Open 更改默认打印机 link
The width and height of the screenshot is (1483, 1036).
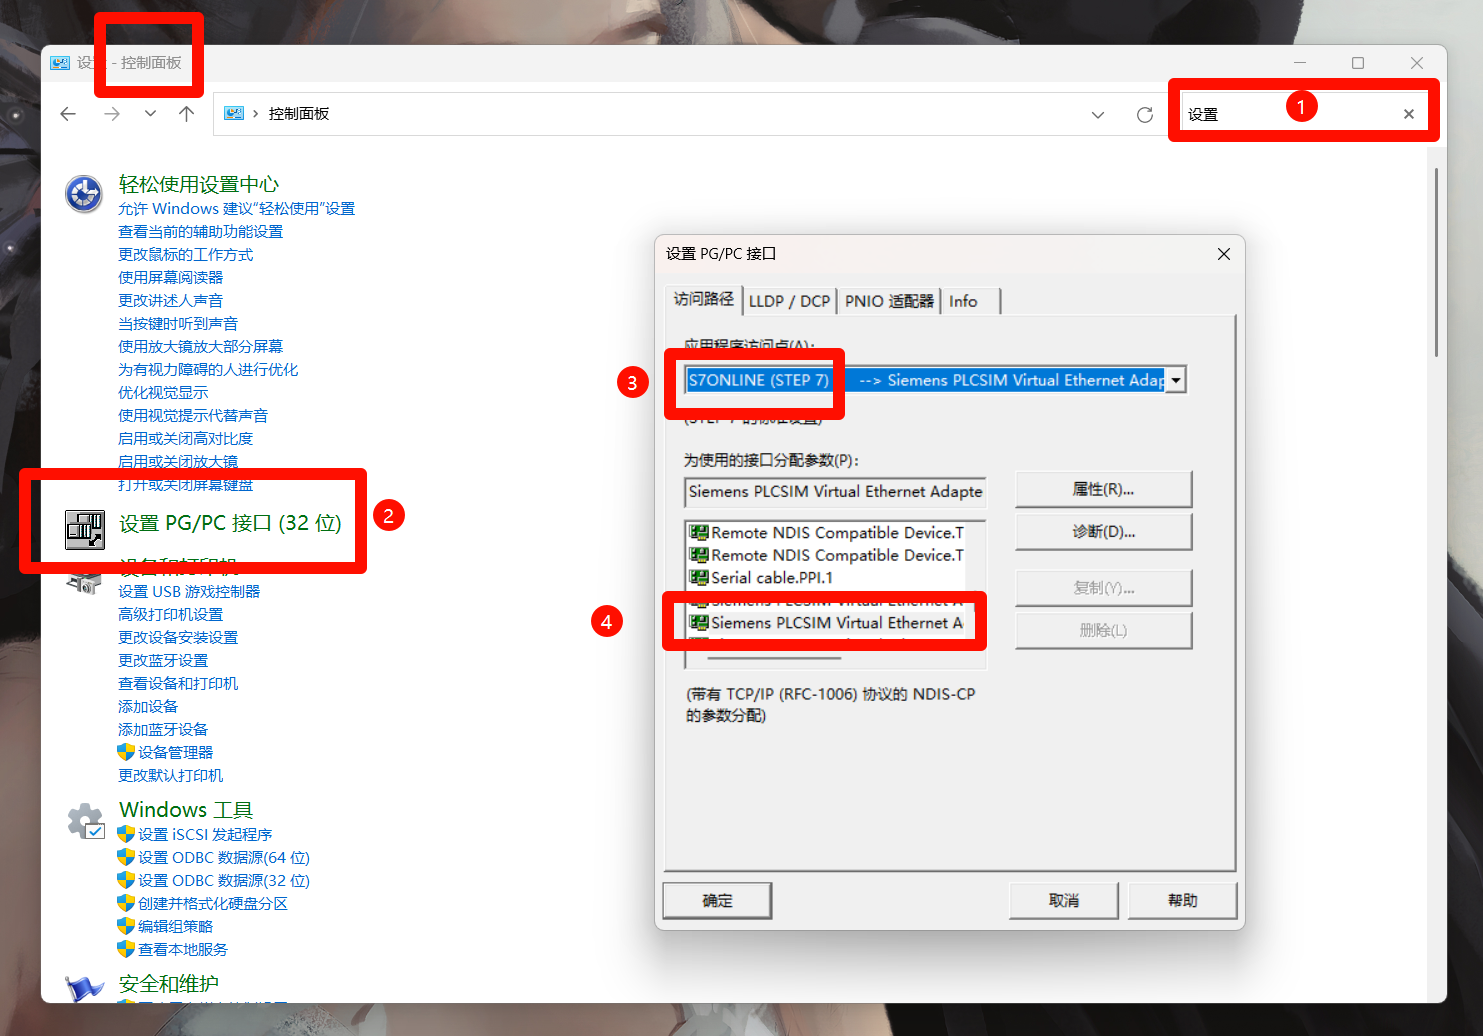point(170,776)
